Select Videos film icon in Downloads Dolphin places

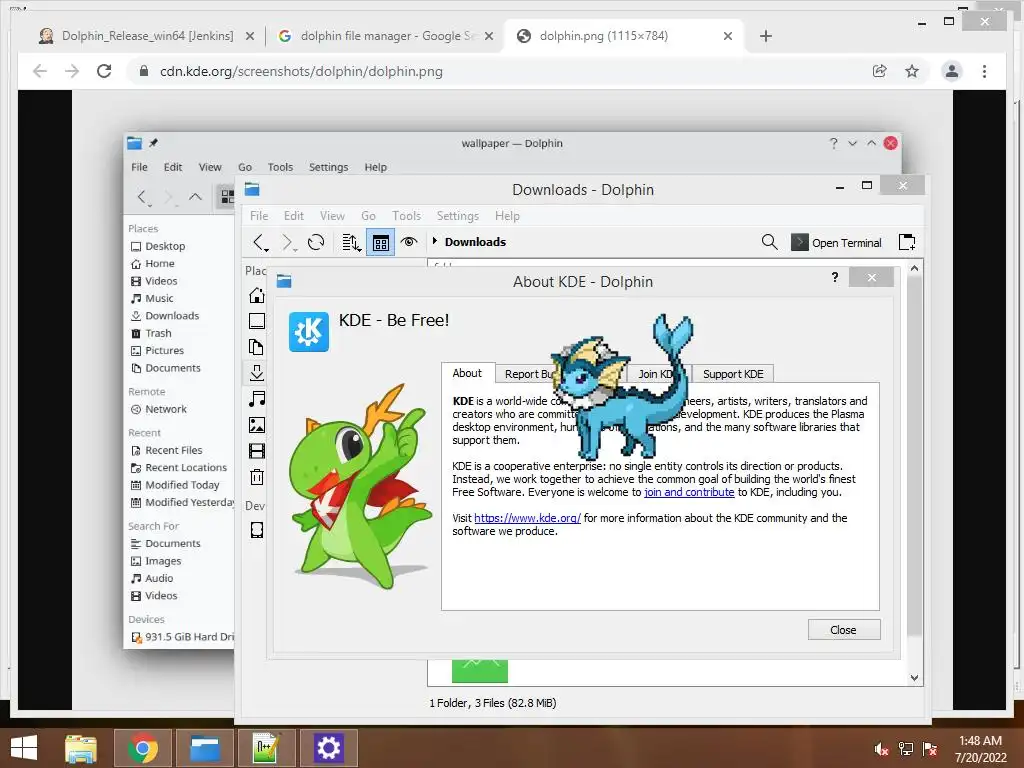pyautogui.click(x=257, y=451)
